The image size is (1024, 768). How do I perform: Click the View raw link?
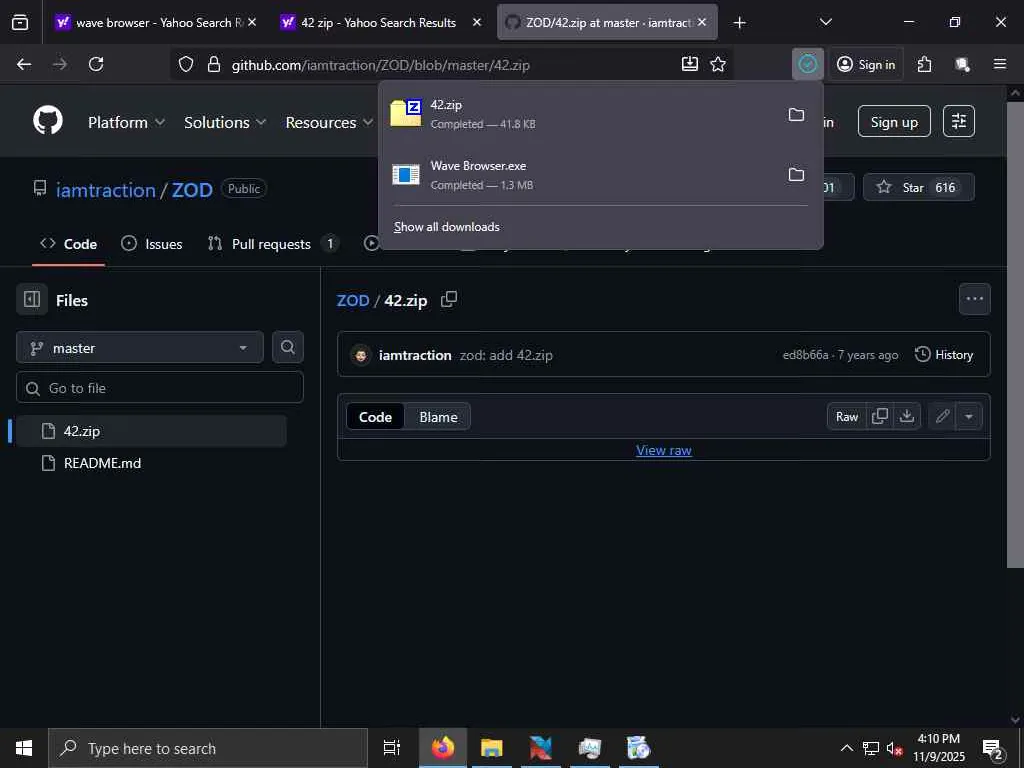click(x=664, y=450)
